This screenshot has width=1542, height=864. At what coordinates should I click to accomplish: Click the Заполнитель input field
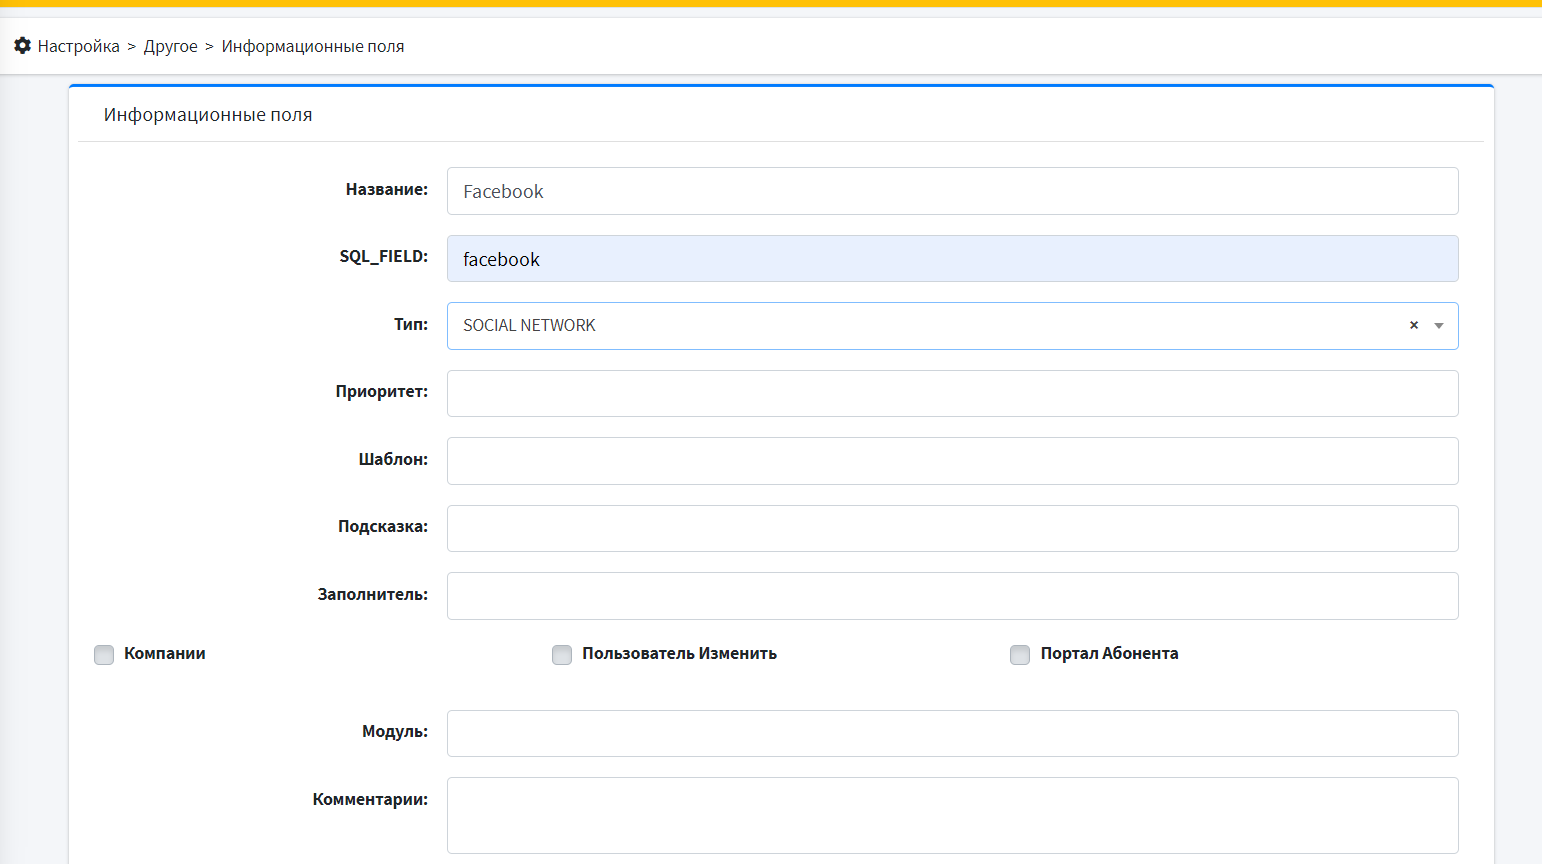(x=952, y=596)
